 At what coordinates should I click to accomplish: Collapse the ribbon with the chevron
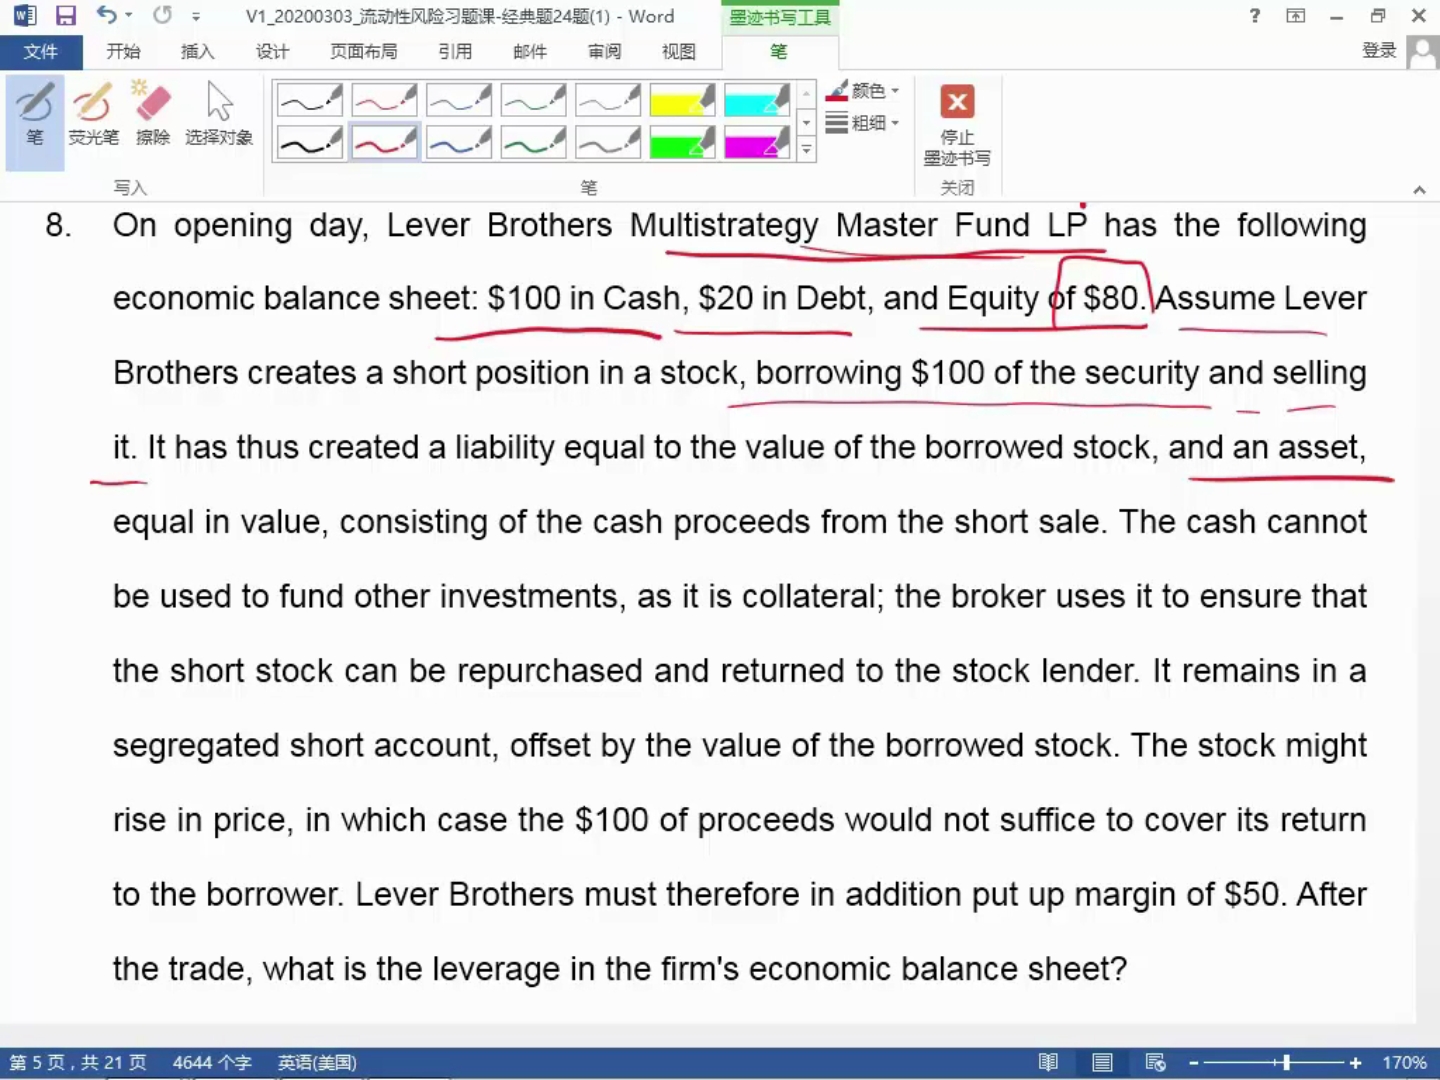point(1419,189)
